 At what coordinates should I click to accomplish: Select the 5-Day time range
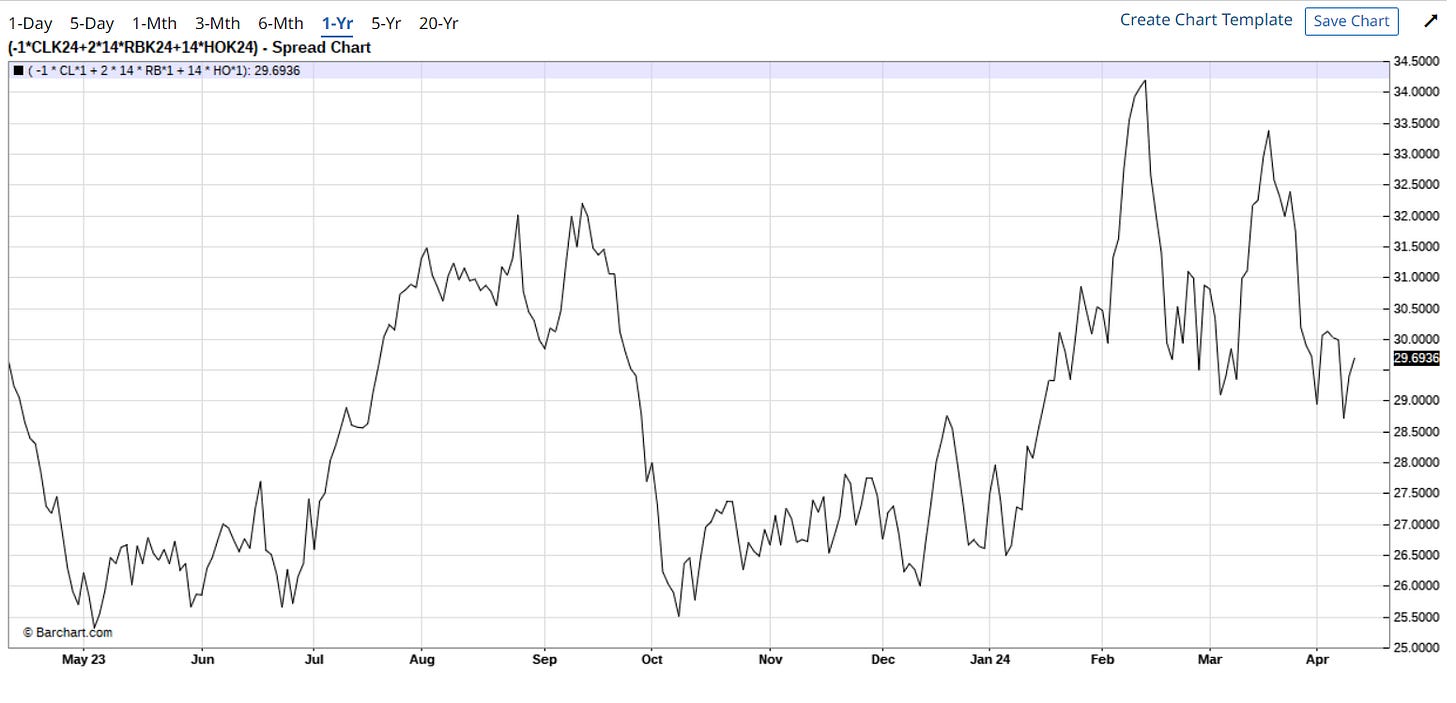coord(92,23)
